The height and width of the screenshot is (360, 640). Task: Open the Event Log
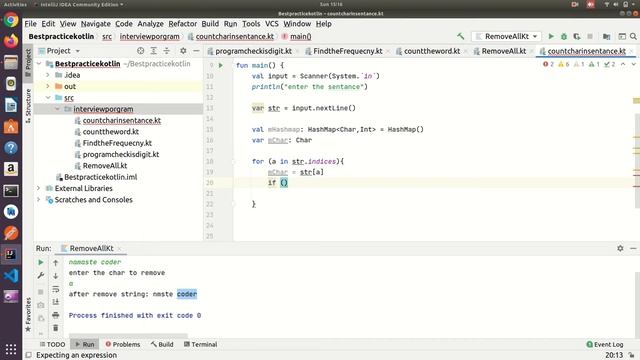604,344
